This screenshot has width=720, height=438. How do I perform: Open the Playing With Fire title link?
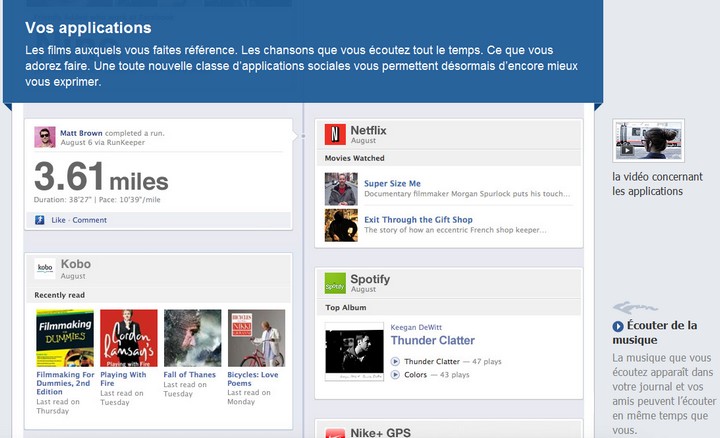pos(123,379)
